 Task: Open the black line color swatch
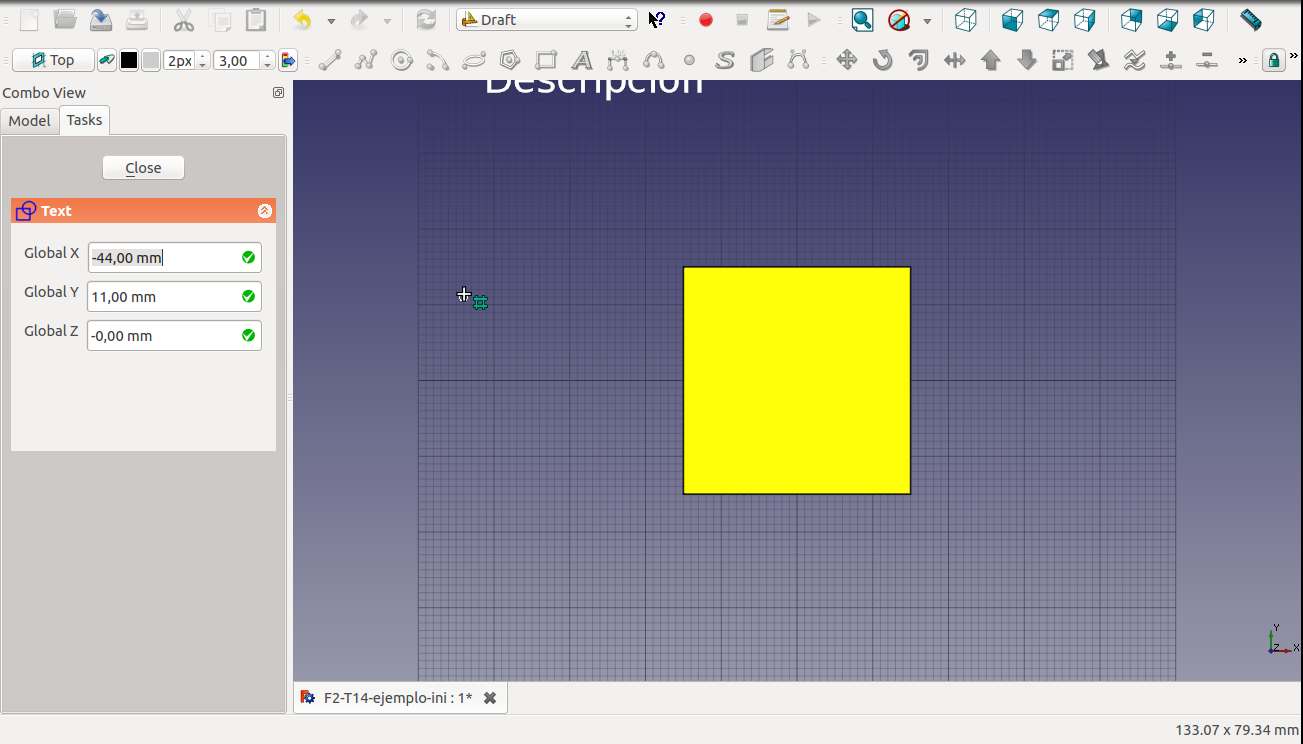point(129,61)
